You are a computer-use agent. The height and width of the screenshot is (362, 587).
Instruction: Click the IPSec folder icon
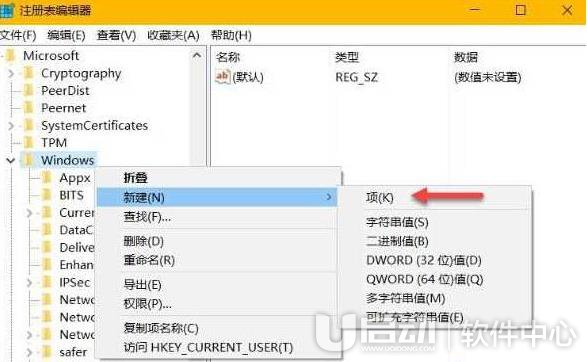(46, 282)
